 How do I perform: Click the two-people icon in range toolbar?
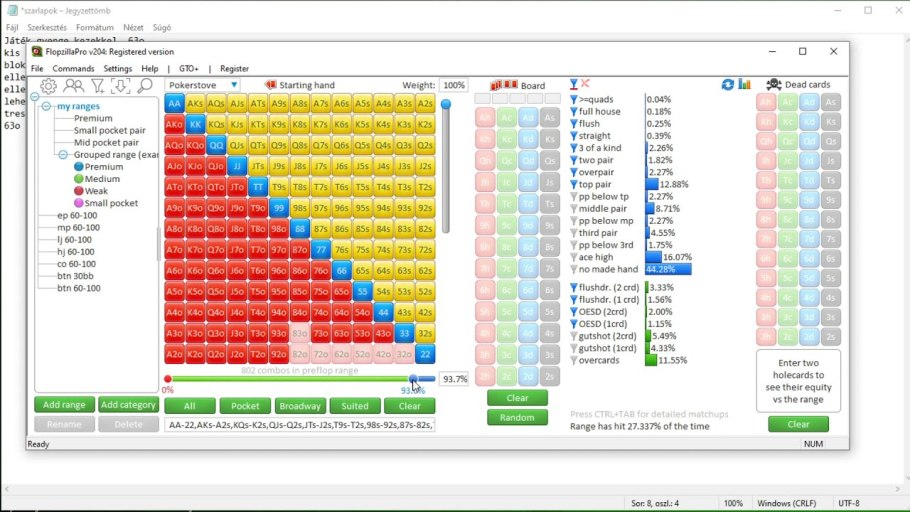[x=73, y=86]
